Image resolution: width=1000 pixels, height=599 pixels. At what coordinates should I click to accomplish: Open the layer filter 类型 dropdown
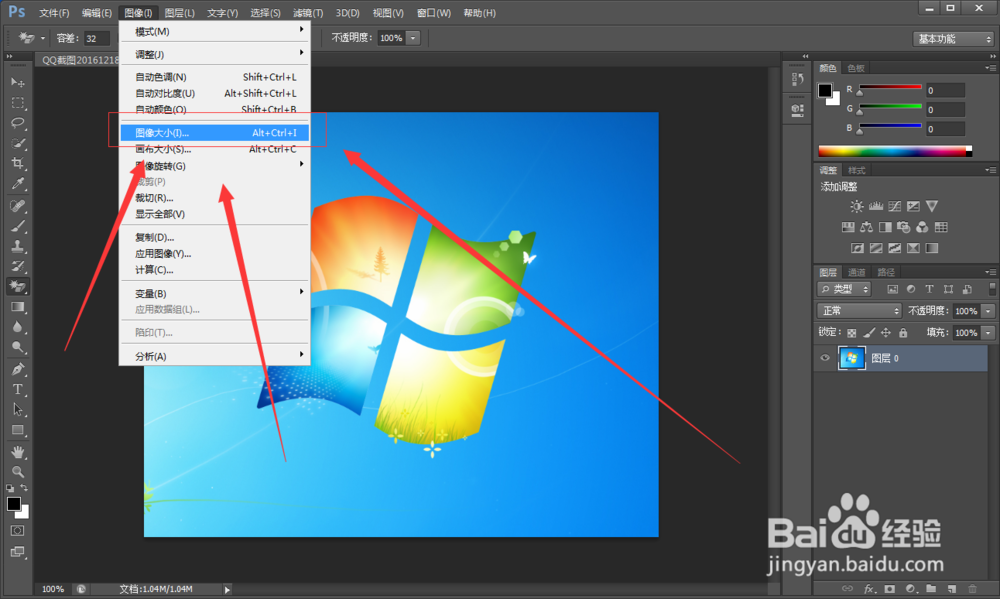[844, 289]
